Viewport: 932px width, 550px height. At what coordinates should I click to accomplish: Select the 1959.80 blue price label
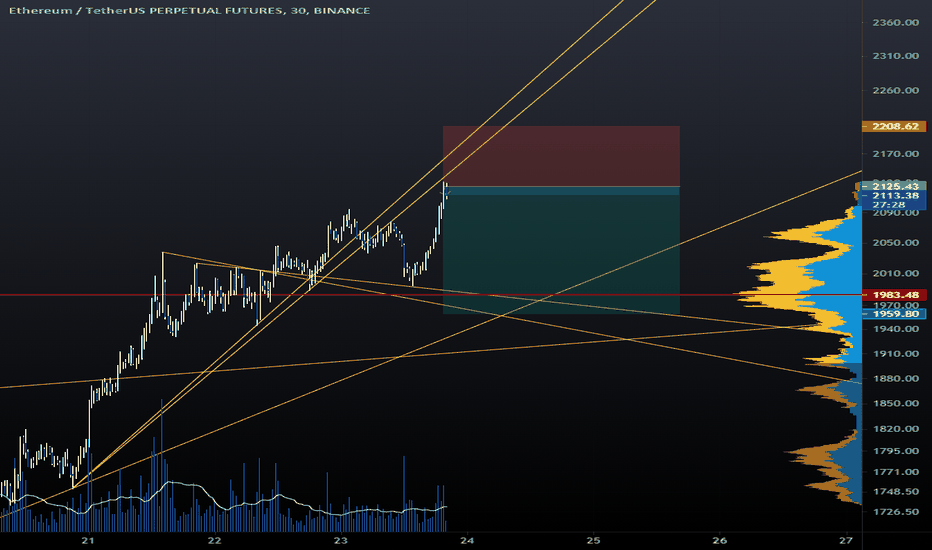pyautogui.click(x=894, y=313)
